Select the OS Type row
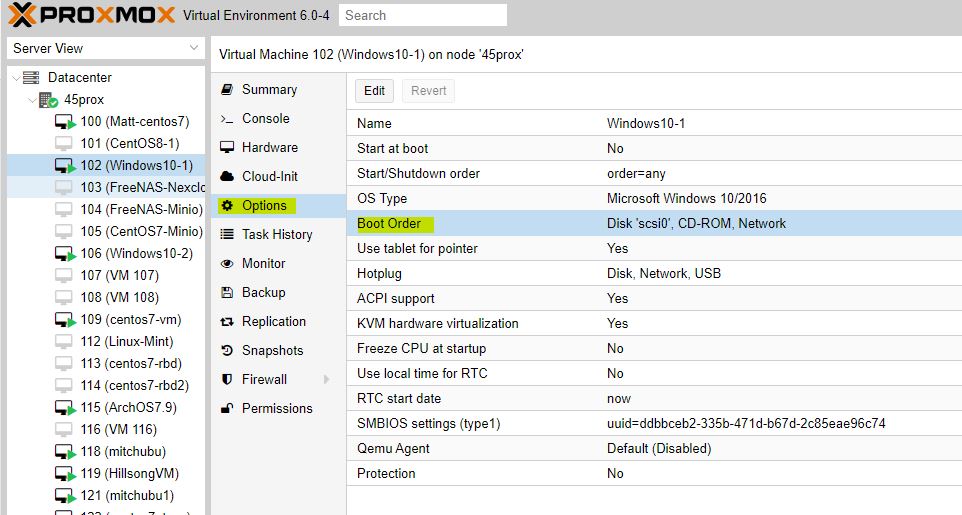The height and width of the screenshot is (515, 962). 654,198
